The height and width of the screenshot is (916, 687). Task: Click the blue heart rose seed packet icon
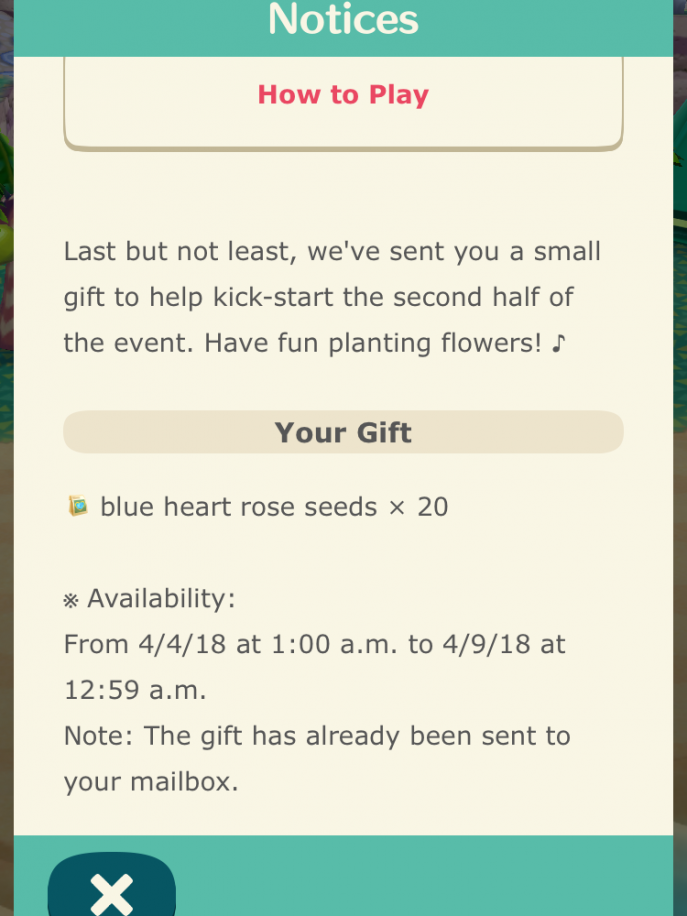click(78, 506)
